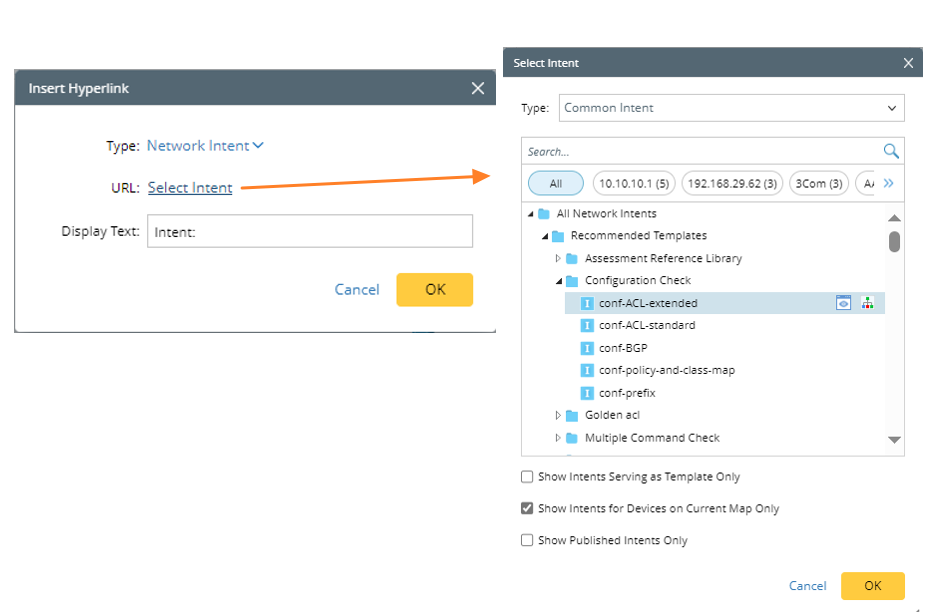Click the topology icon on conf-ACL-extended
The height and width of the screenshot is (612, 935).
(x=867, y=303)
